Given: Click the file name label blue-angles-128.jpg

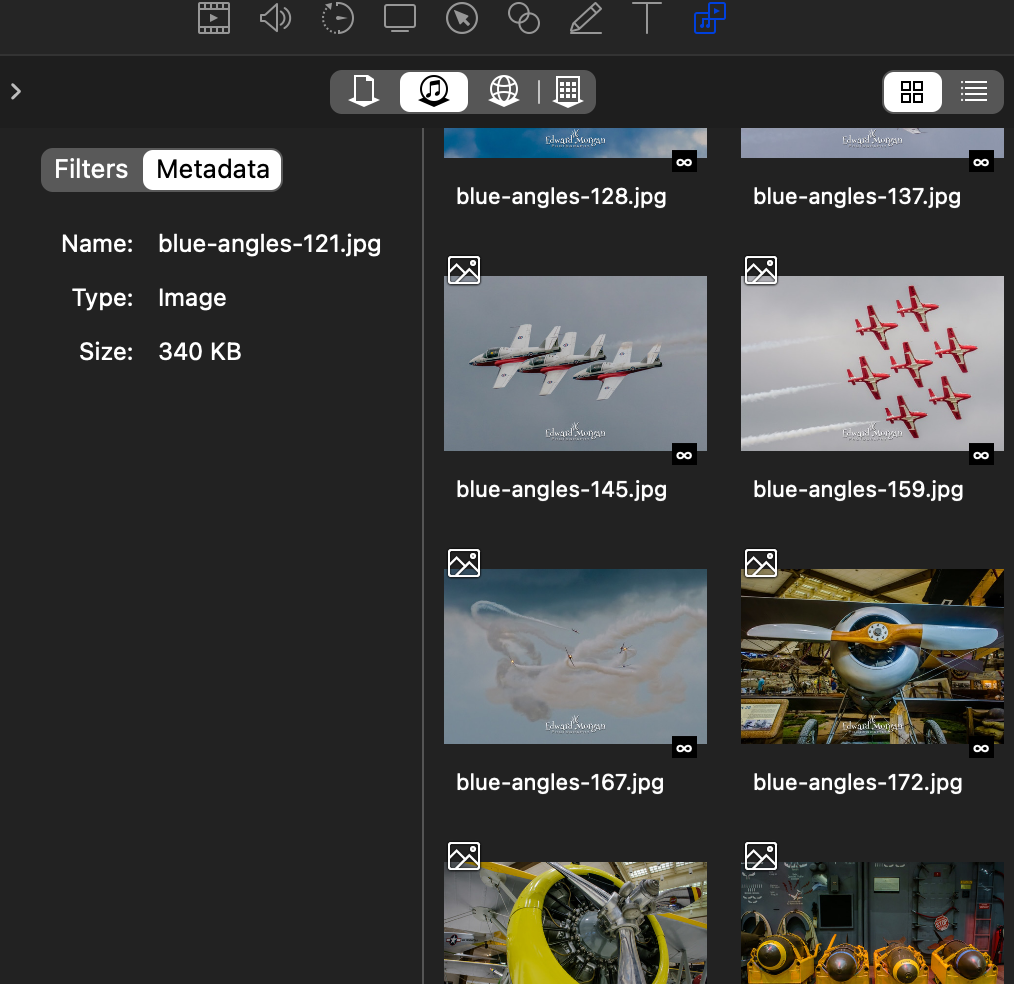Looking at the screenshot, I should [x=561, y=197].
